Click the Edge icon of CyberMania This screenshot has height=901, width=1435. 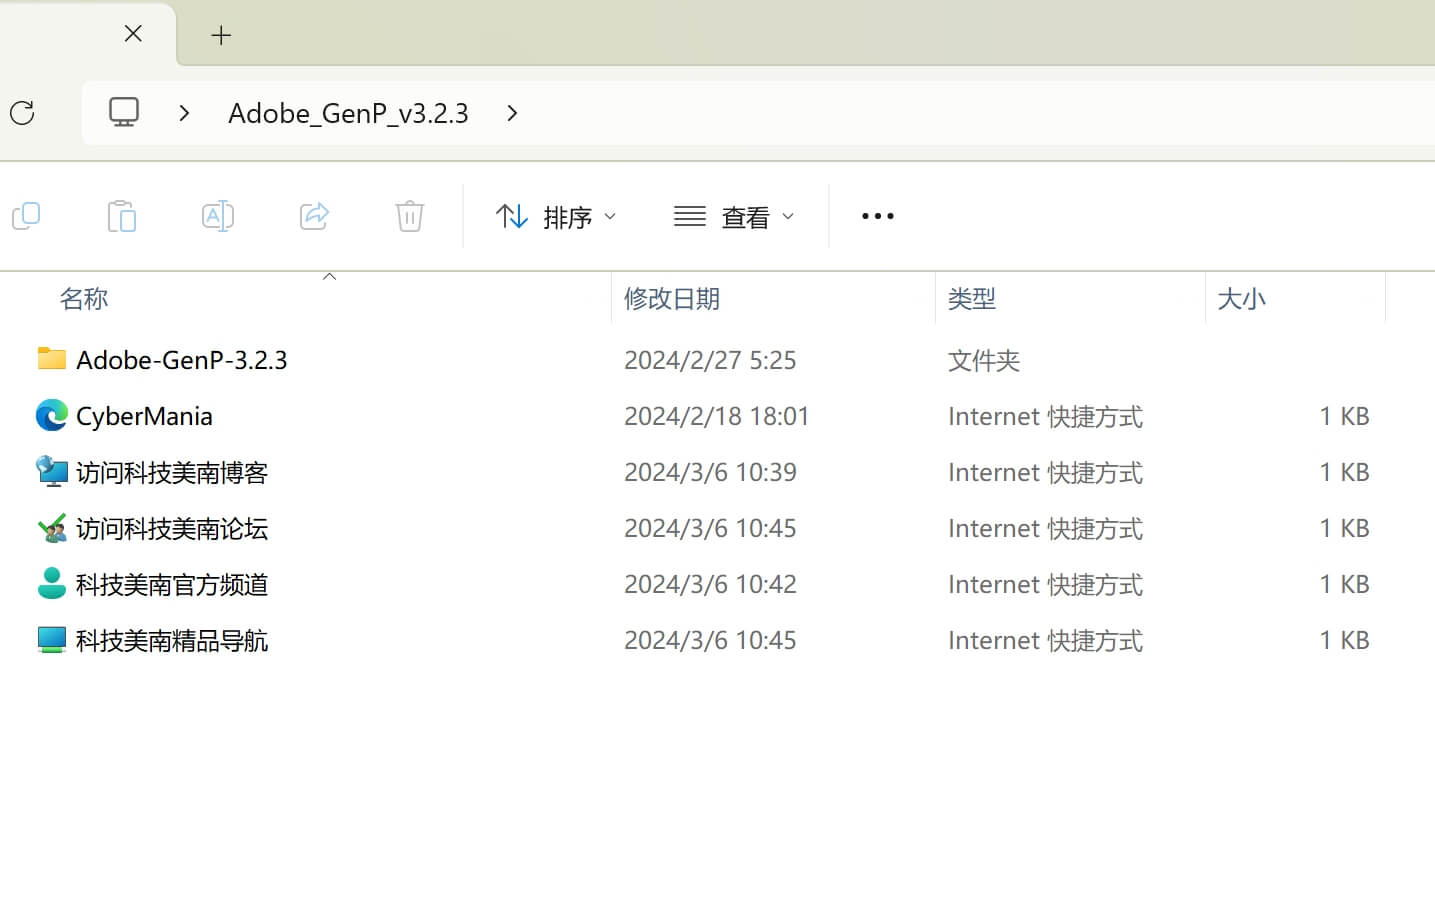[52, 415]
